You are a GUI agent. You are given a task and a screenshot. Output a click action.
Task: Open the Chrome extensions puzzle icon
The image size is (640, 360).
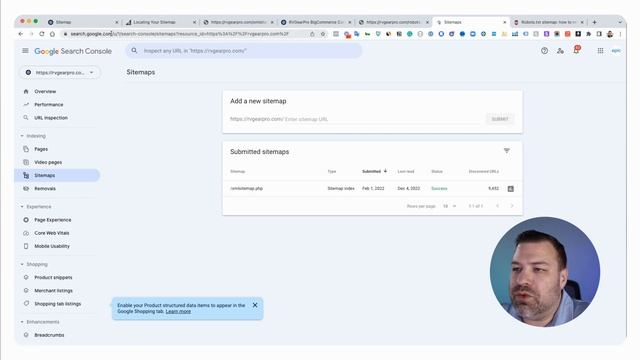589,34
